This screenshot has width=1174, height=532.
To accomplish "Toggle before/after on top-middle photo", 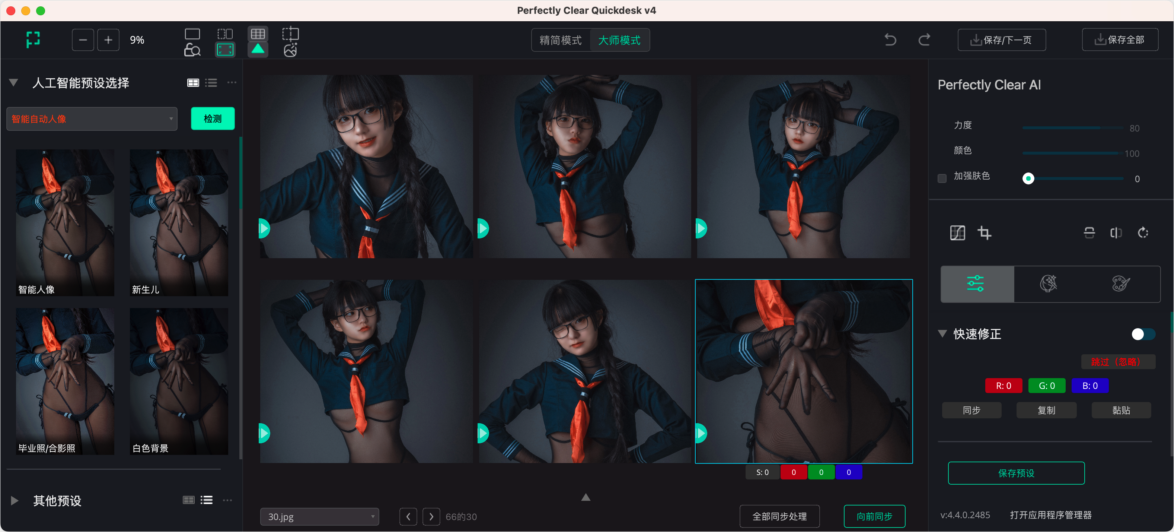I will coord(483,227).
